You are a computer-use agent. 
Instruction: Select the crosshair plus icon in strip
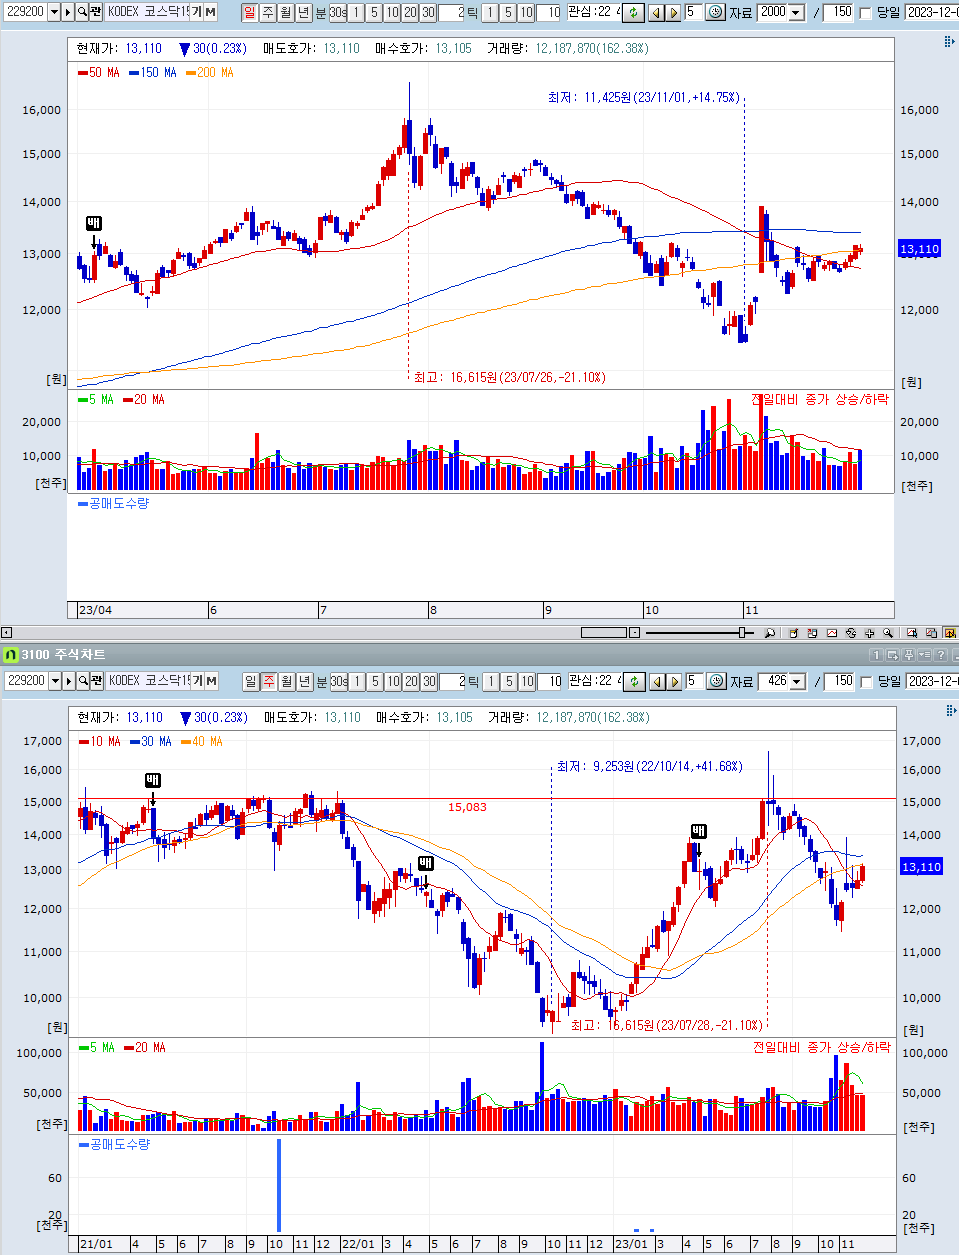coord(869,632)
